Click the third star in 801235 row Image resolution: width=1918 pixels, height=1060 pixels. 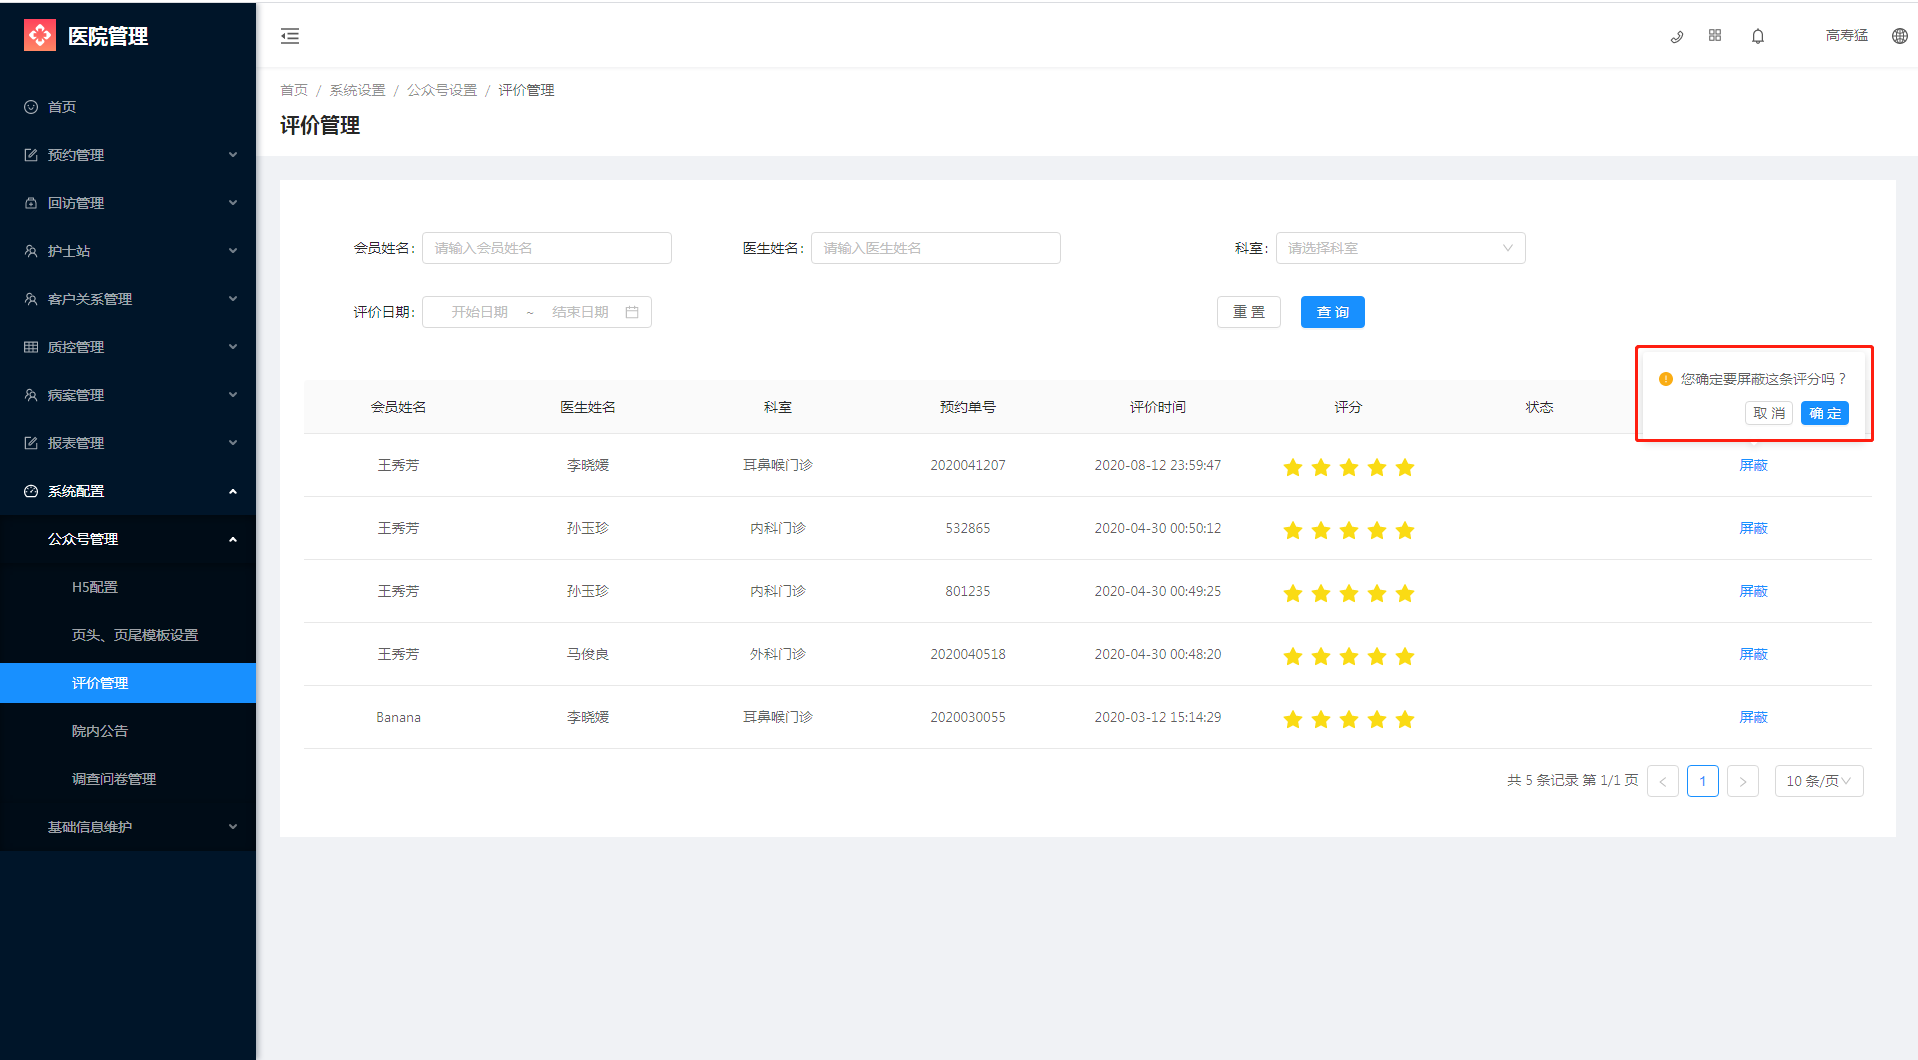click(1349, 593)
